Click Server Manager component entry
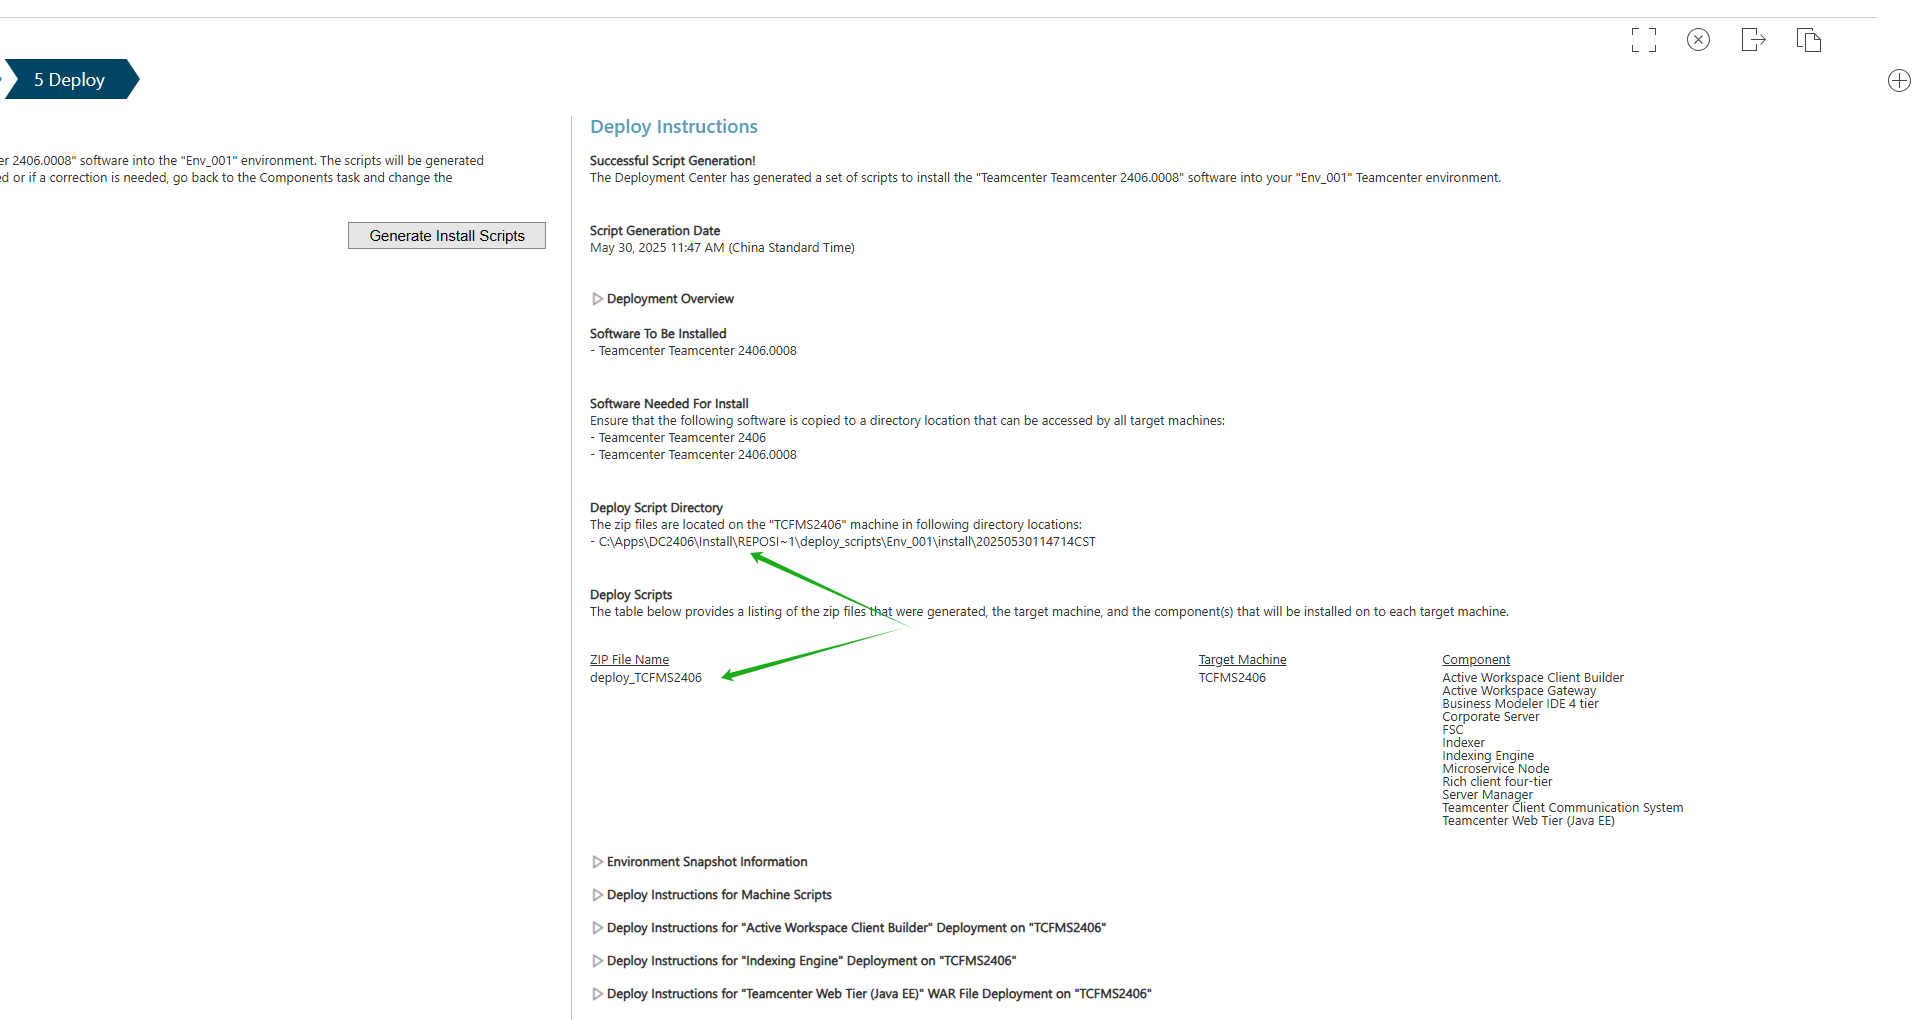The image size is (1920, 1020). pyautogui.click(x=1487, y=795)
